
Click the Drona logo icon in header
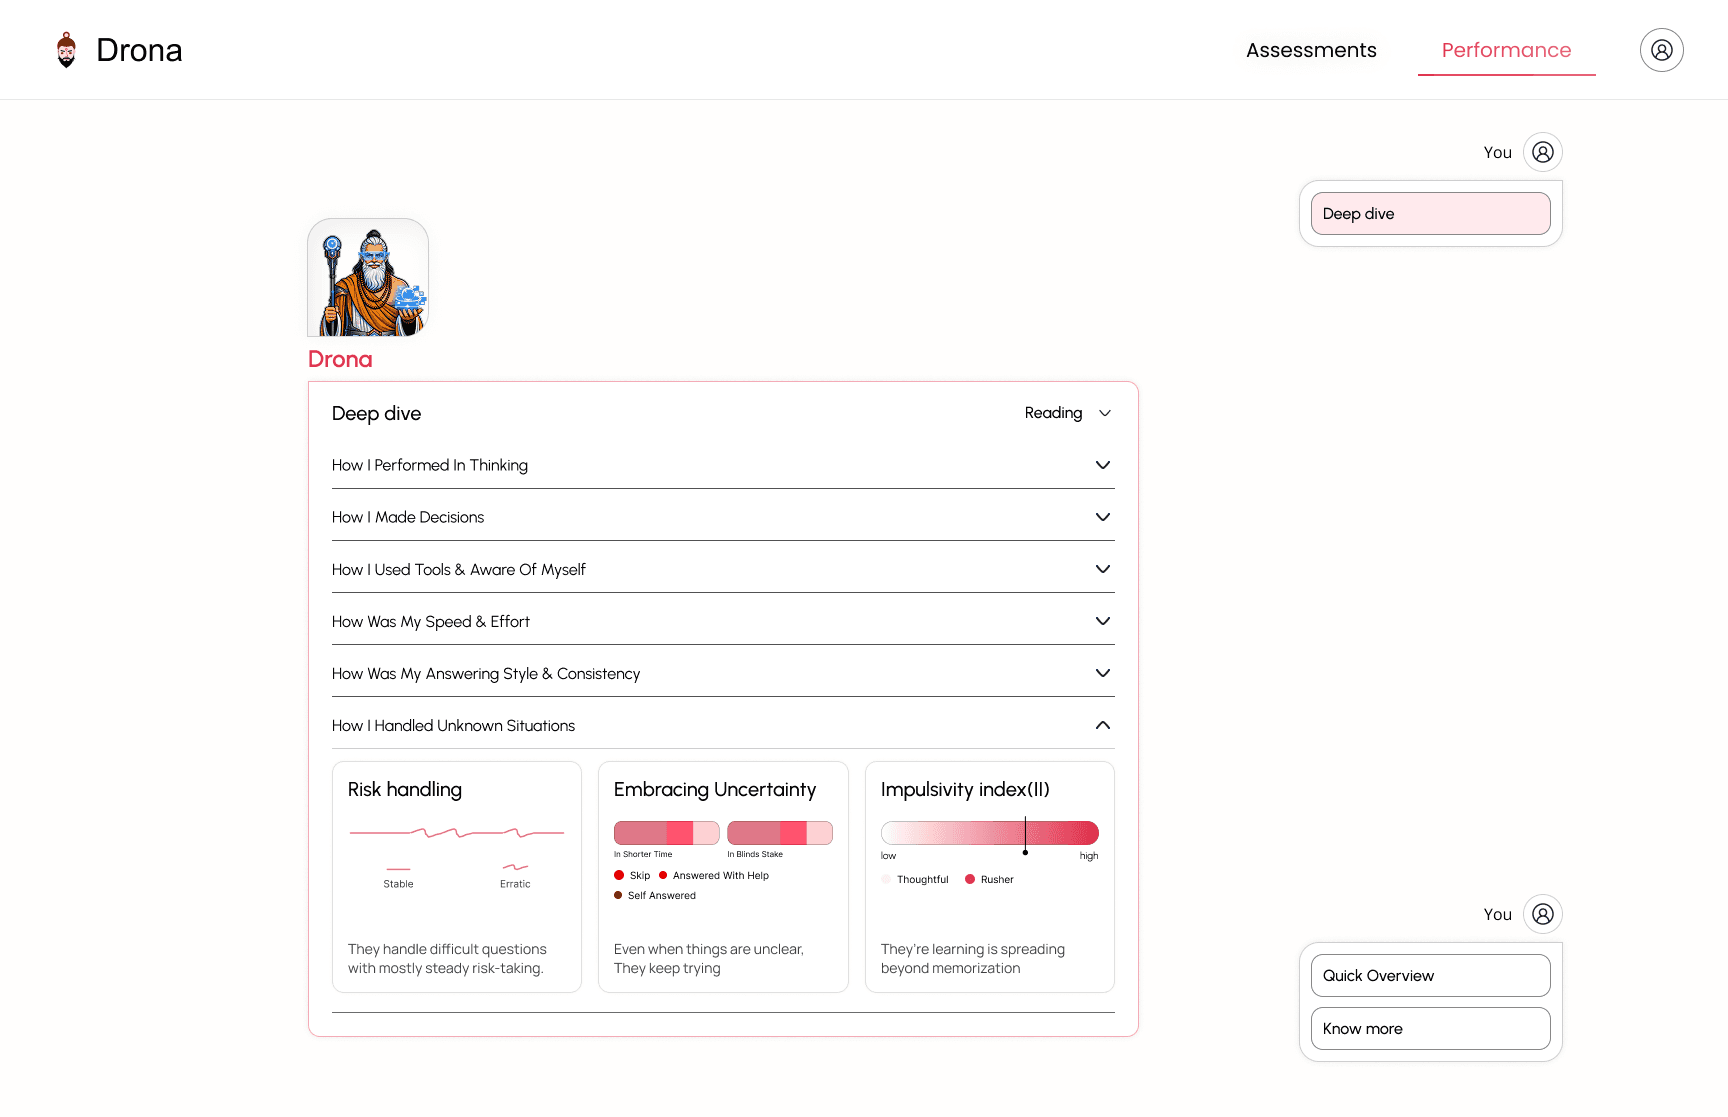tap(66, 50)
